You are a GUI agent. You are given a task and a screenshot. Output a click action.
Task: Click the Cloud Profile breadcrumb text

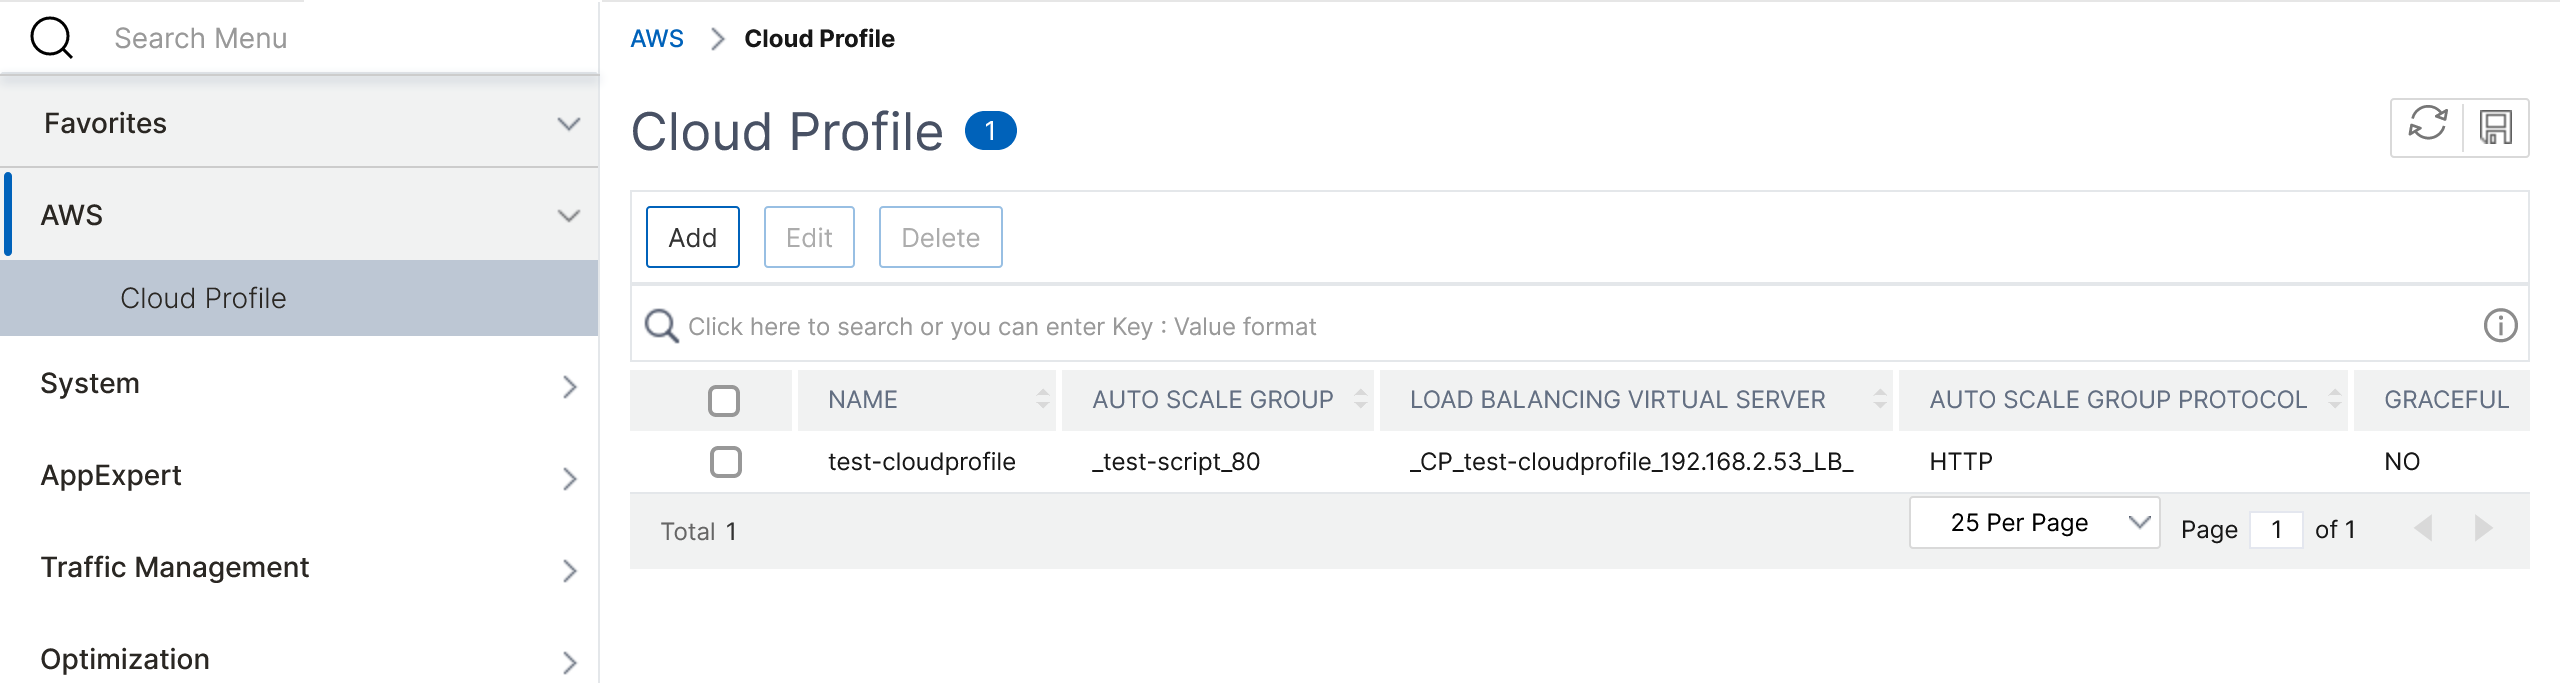pos(819,39)
